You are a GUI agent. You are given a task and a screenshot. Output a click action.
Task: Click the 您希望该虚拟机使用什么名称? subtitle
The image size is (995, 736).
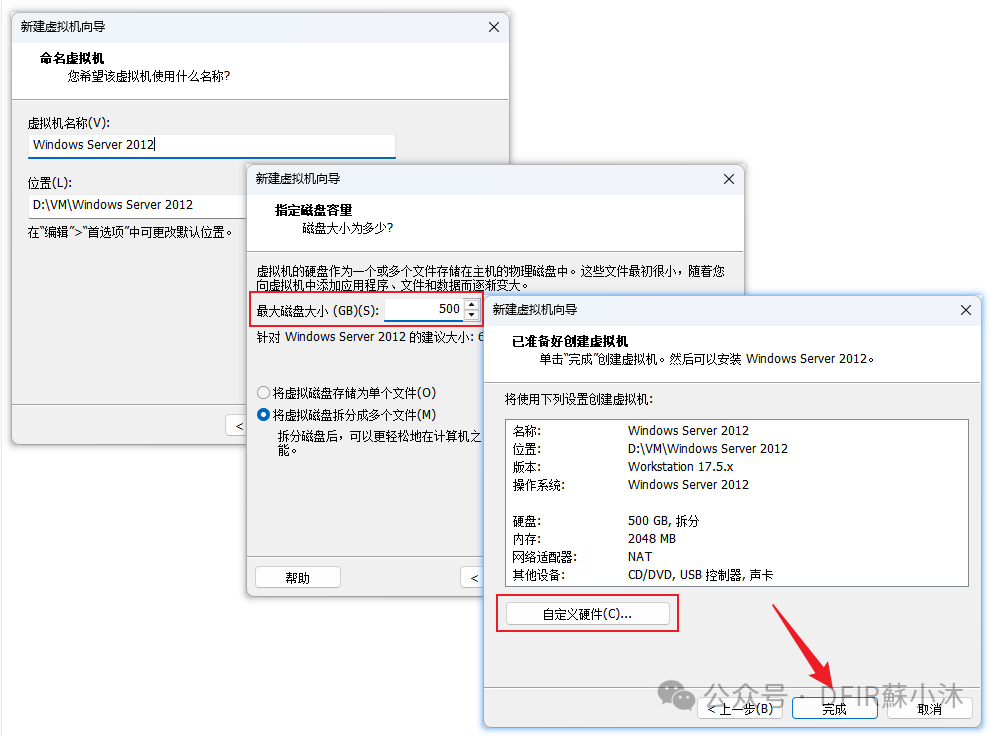point(148,76)
